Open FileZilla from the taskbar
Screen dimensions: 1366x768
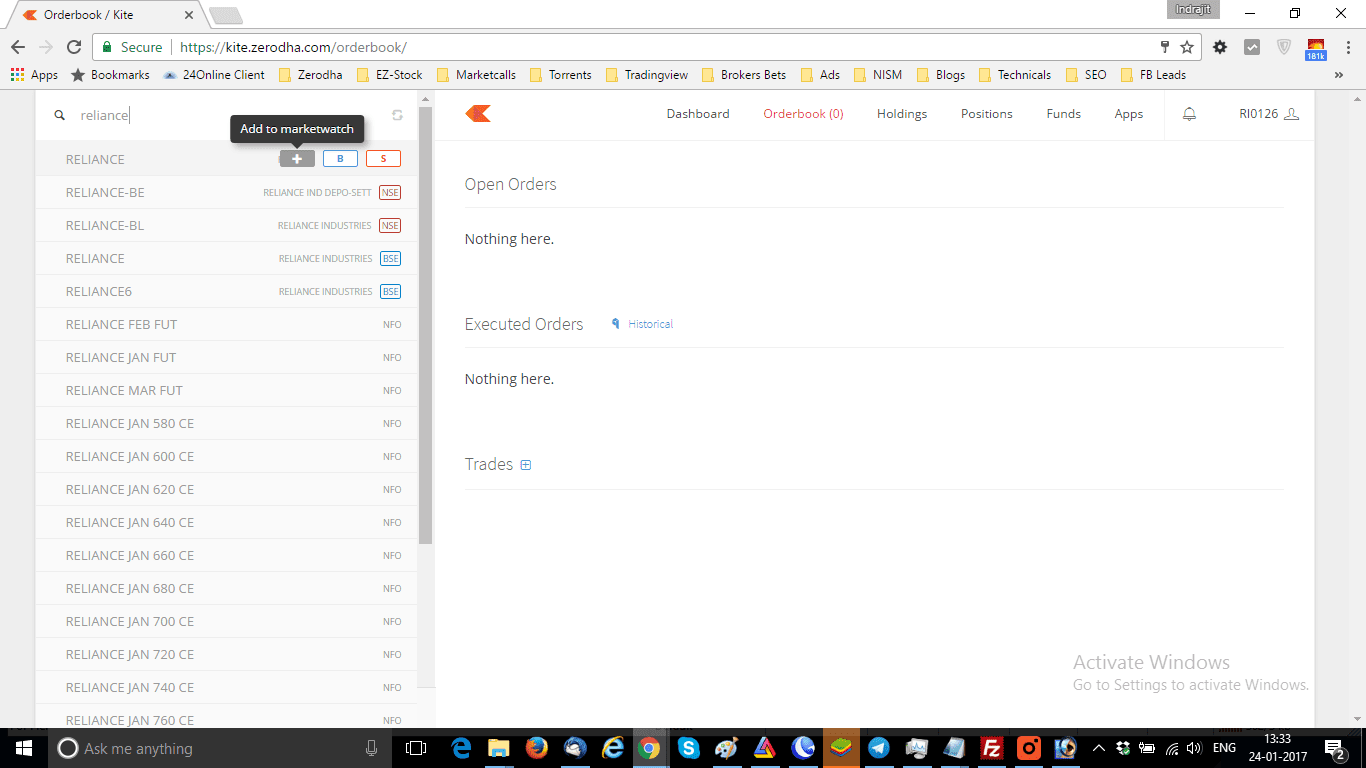(992, 748)
